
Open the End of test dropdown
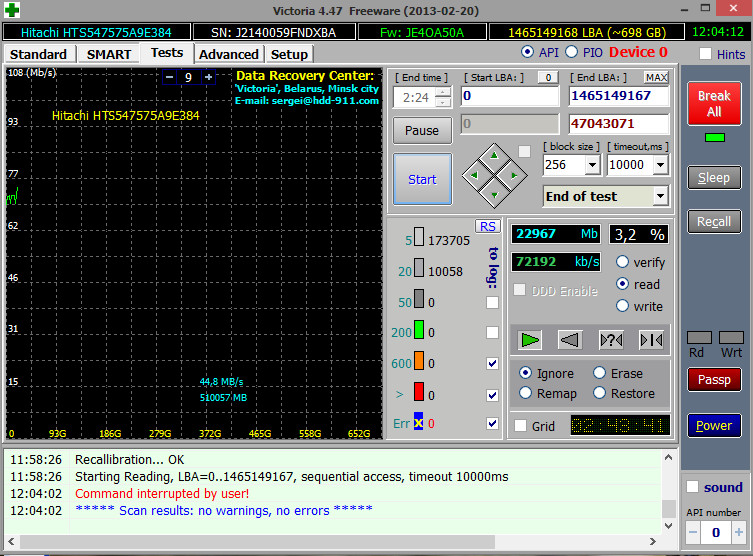click(660, 197)
